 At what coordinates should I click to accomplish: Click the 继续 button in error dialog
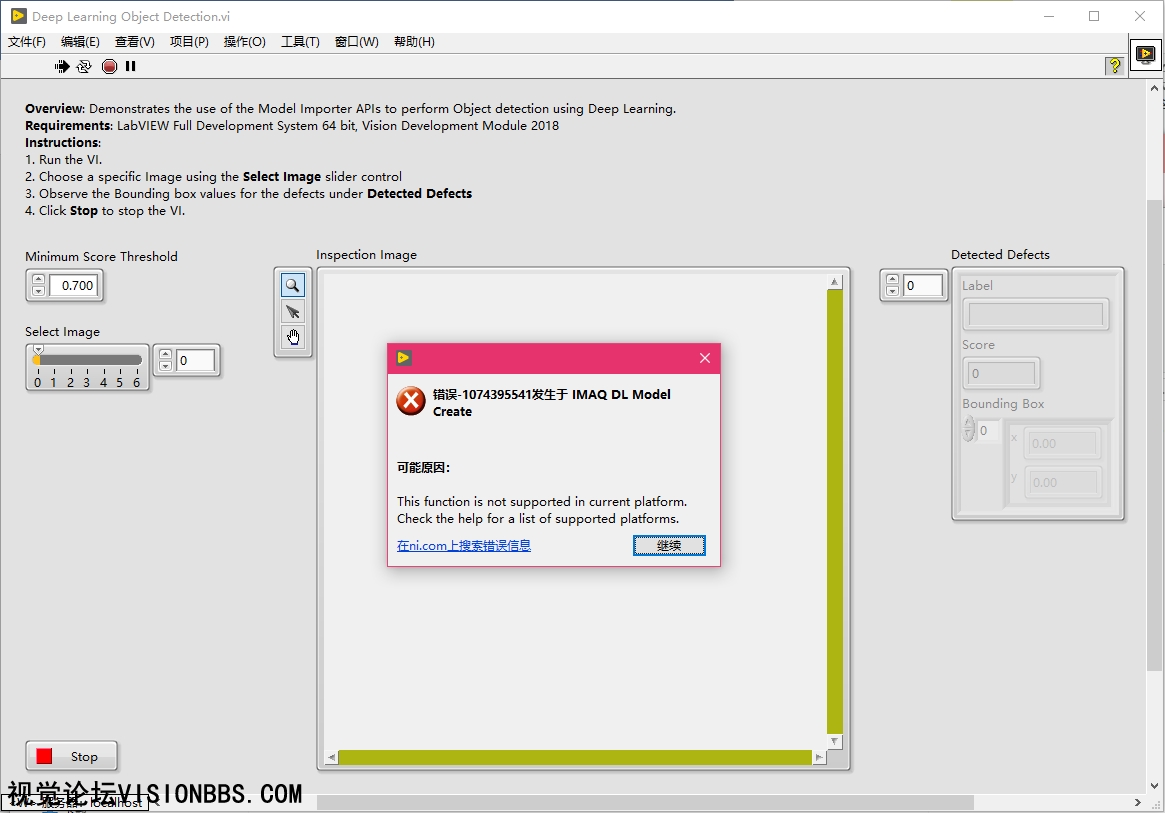[669, 545]
